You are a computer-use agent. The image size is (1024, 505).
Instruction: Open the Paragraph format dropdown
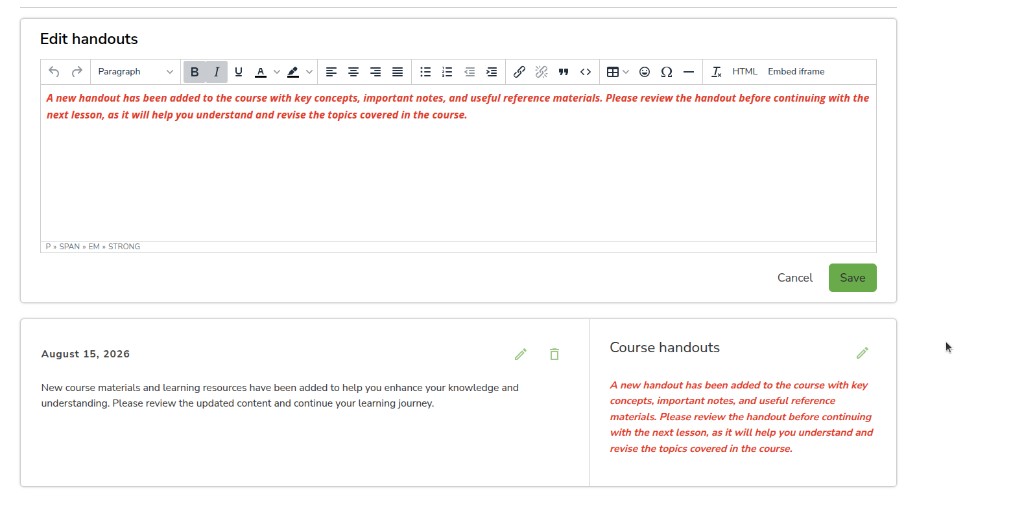(135, 72)
